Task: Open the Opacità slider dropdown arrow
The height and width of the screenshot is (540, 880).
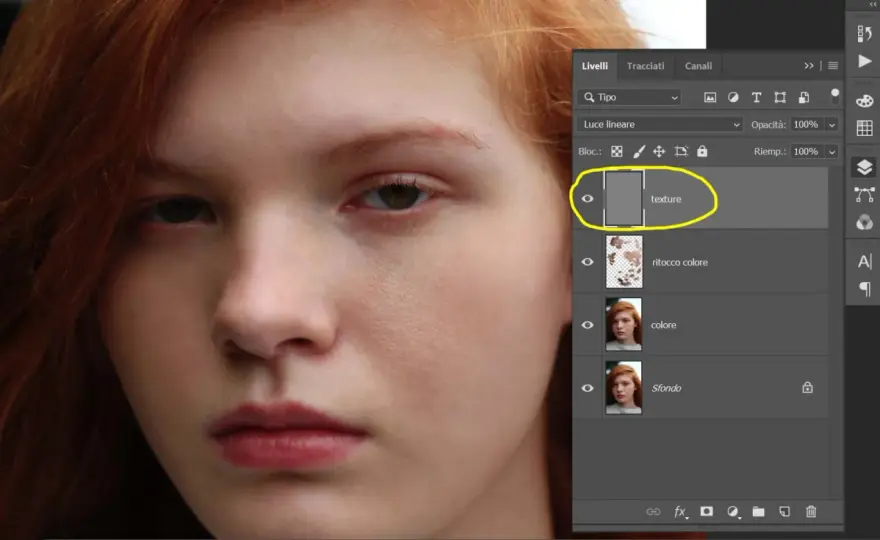Action: pyautogui.click(x=832, y=125)
